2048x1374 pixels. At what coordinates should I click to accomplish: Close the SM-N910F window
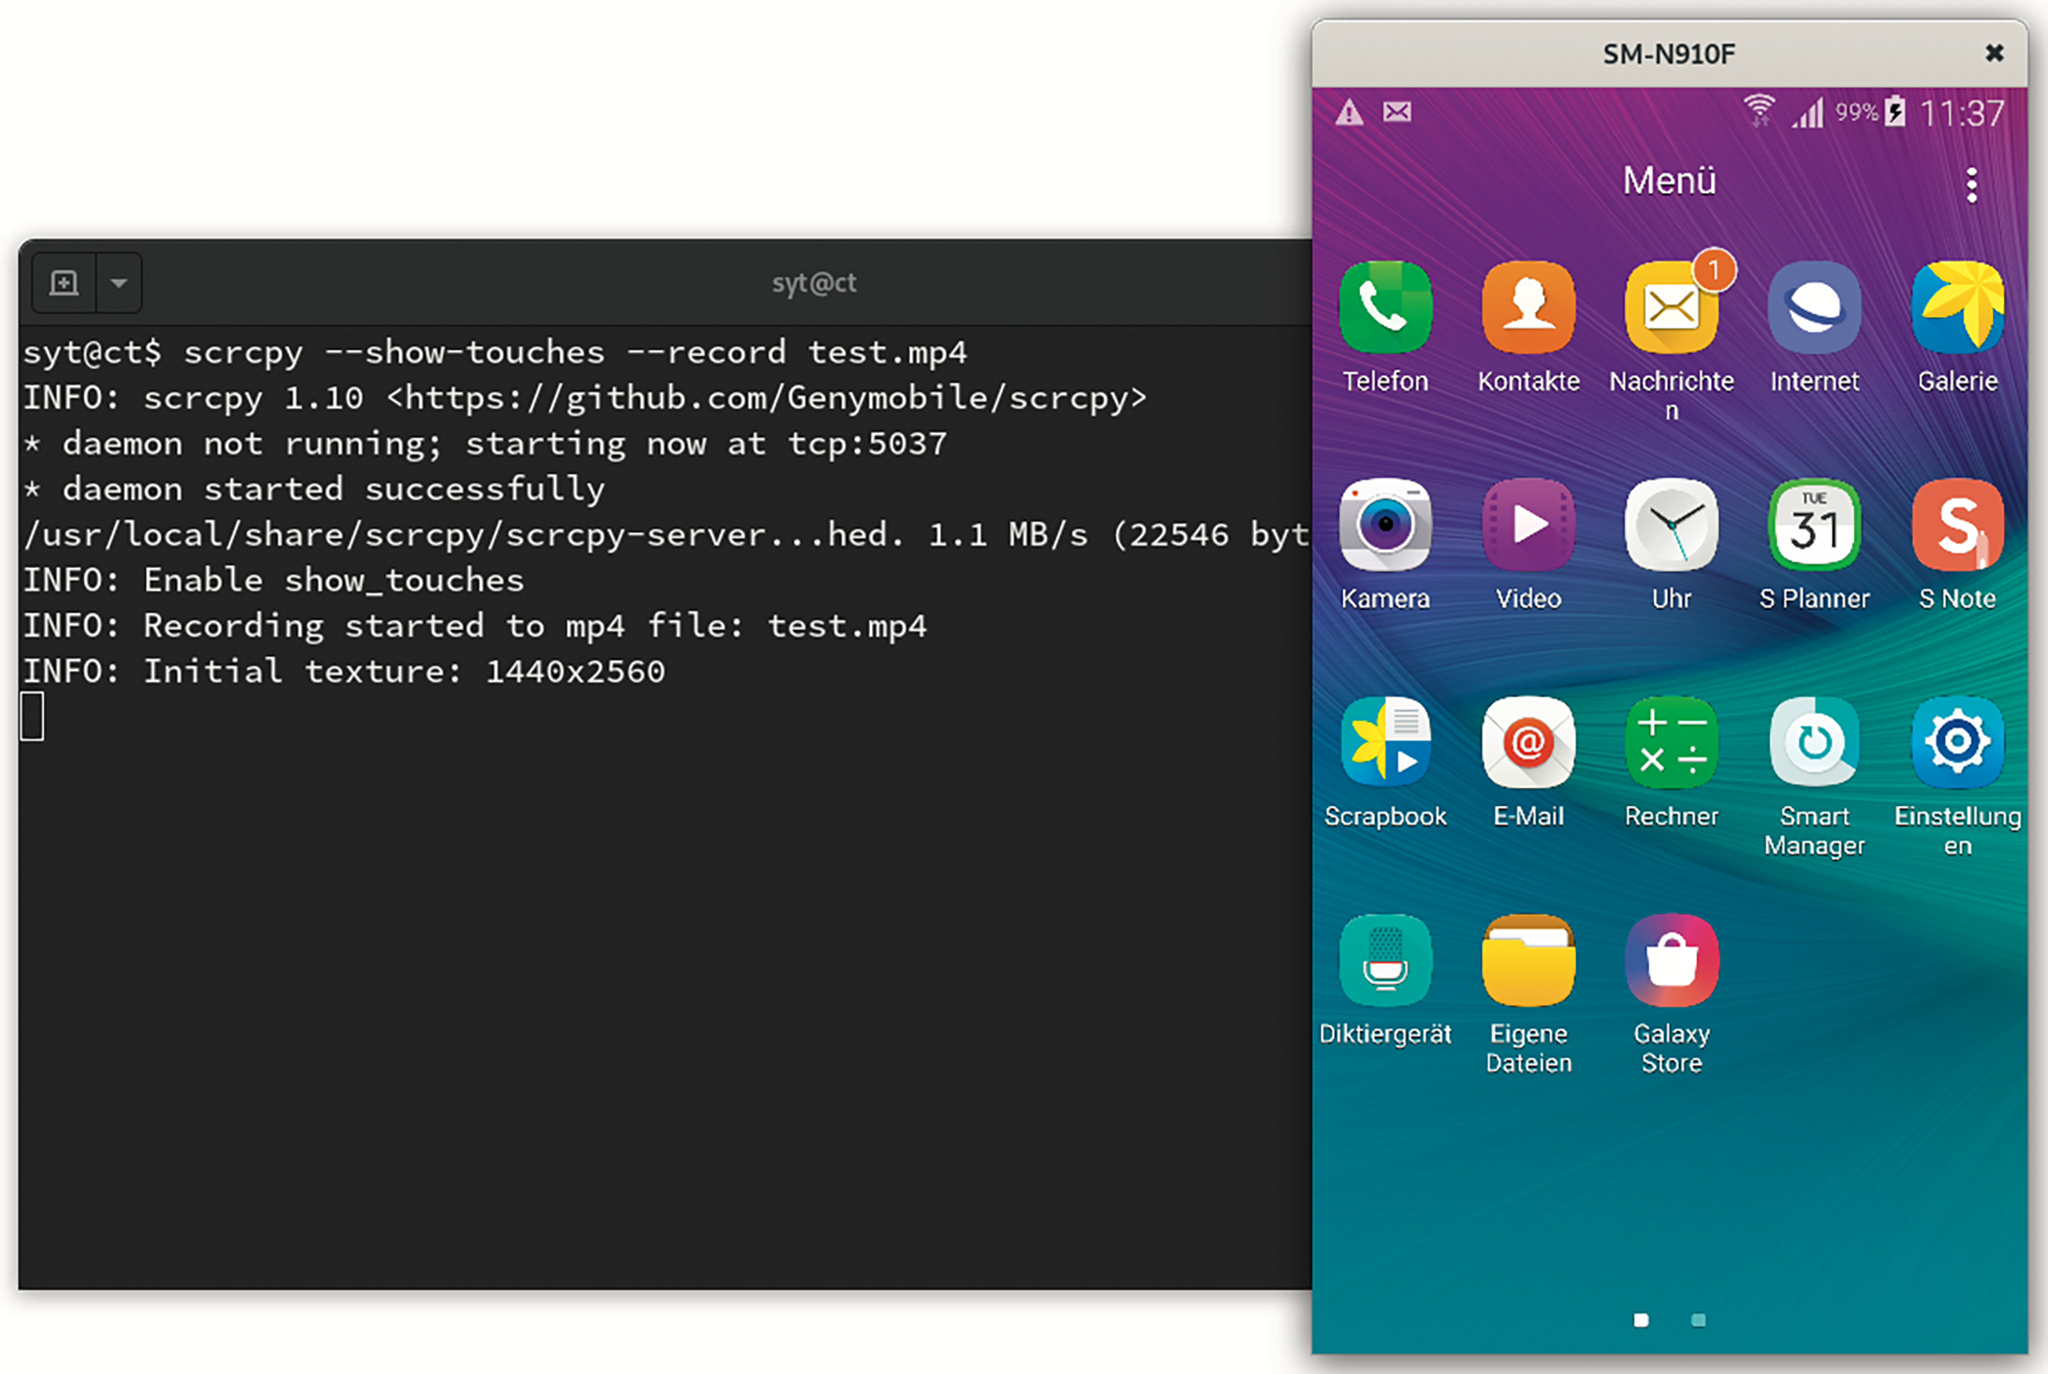[1994, 53]
